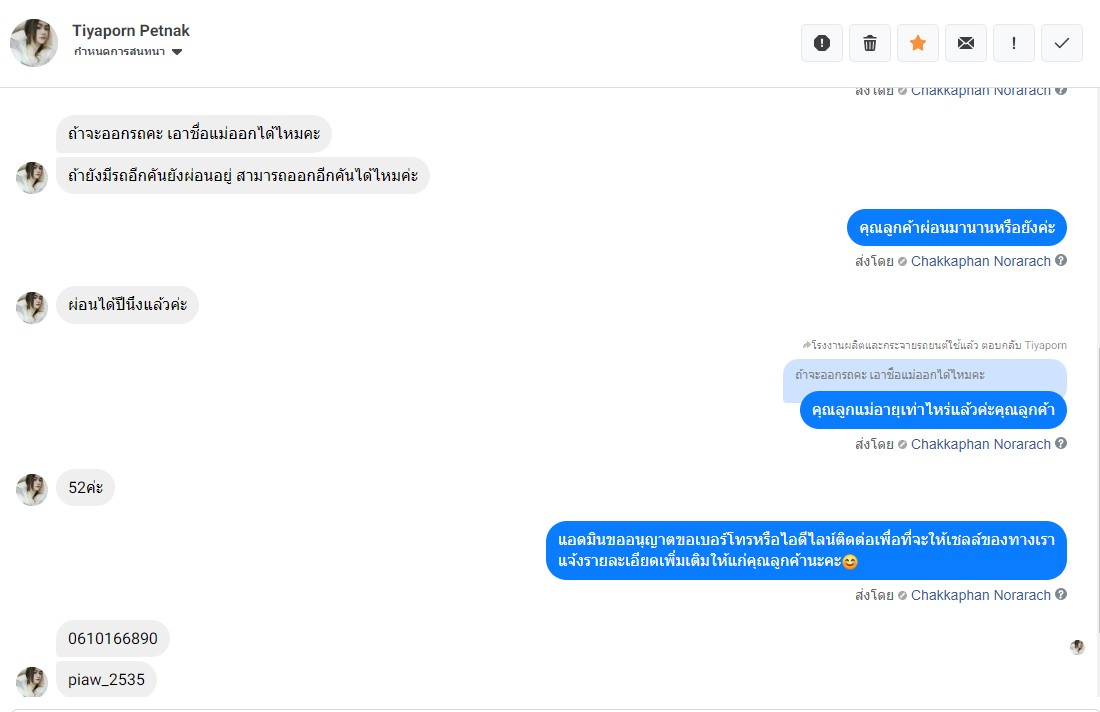Open the assign conversation label under Tiyaporn Petnak
This screenshot has width=1100, height=712.
click(x=119, y=52)
